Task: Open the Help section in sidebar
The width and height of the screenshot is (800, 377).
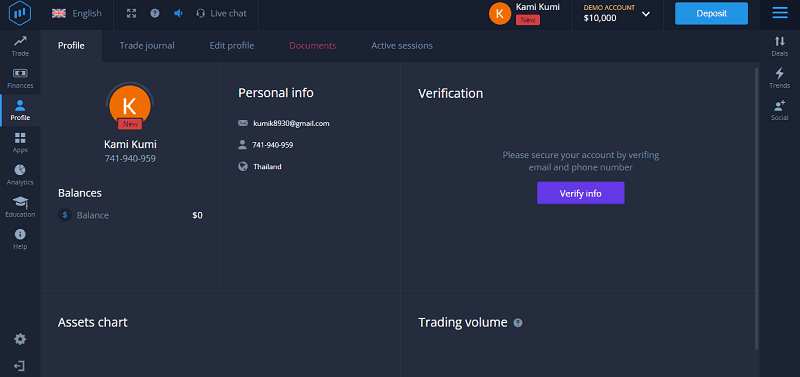Action: tap(20, 239)
